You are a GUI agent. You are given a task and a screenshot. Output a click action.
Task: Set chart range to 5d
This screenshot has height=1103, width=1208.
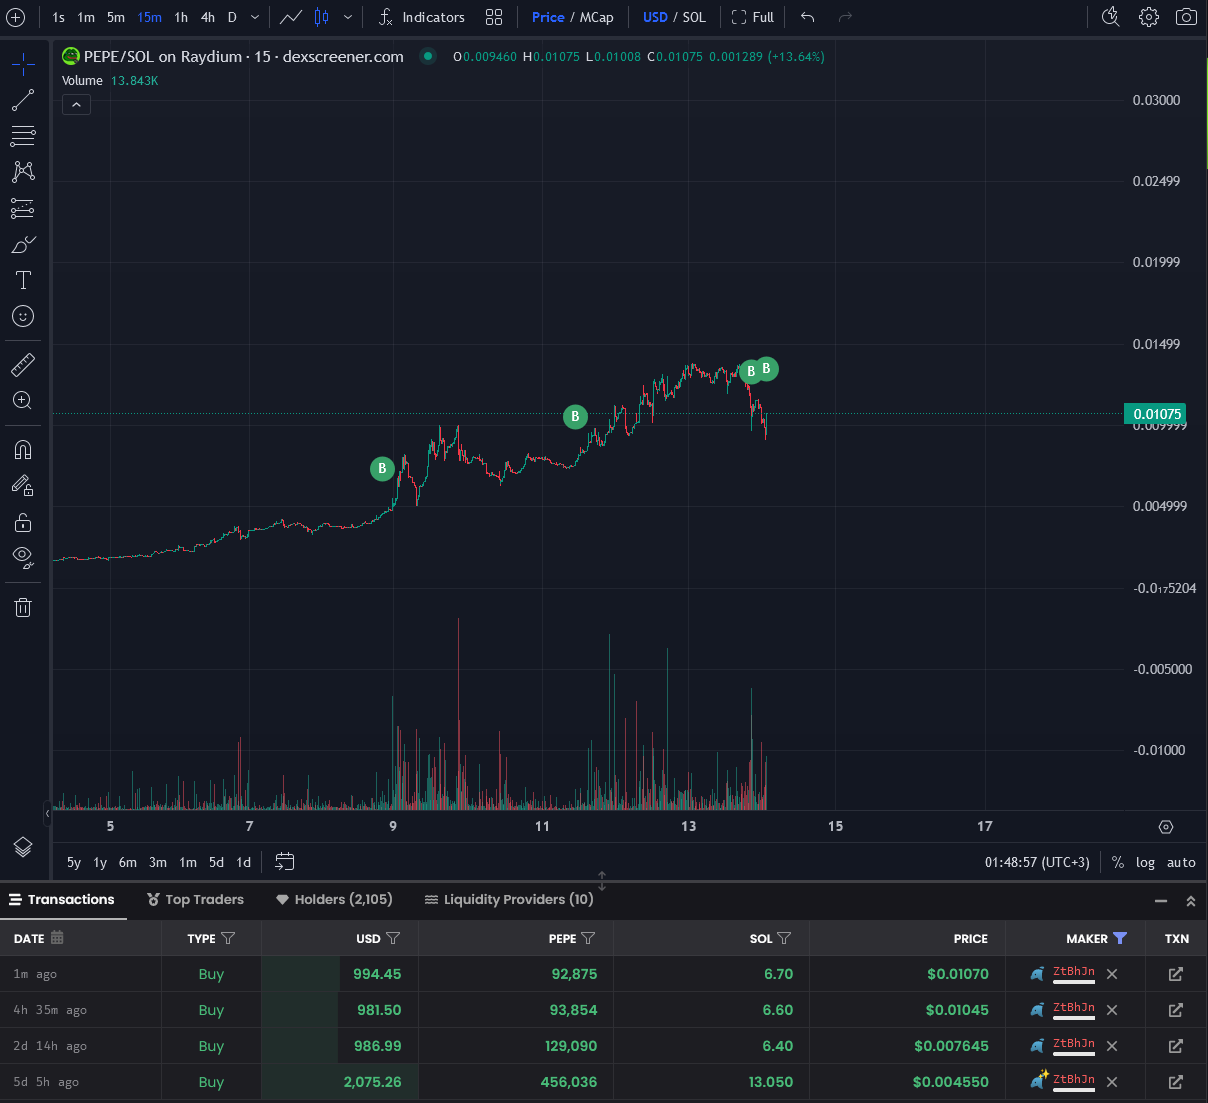tap(216, 862)
